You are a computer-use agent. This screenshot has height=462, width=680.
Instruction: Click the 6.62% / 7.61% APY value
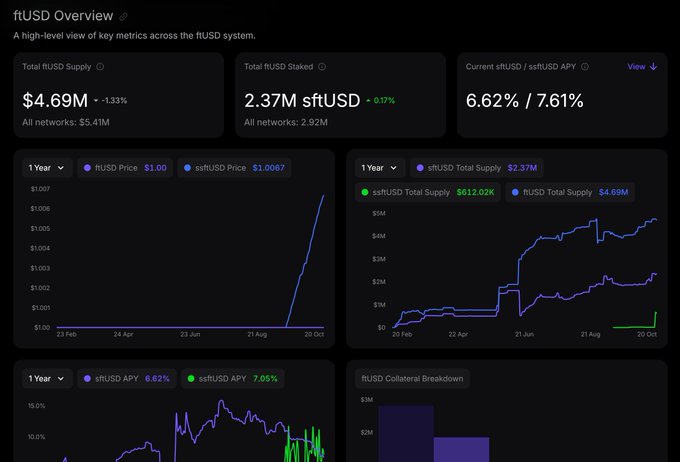(x=524, y=101)
